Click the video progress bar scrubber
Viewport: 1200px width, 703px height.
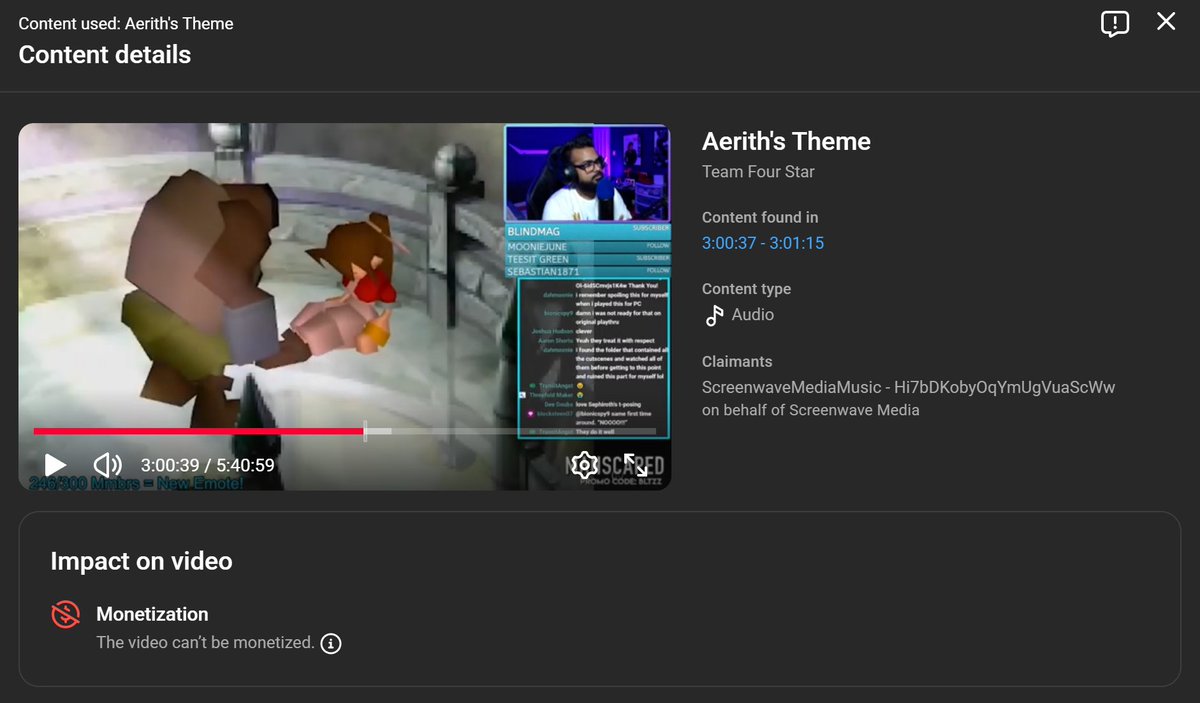coord(365,431)
